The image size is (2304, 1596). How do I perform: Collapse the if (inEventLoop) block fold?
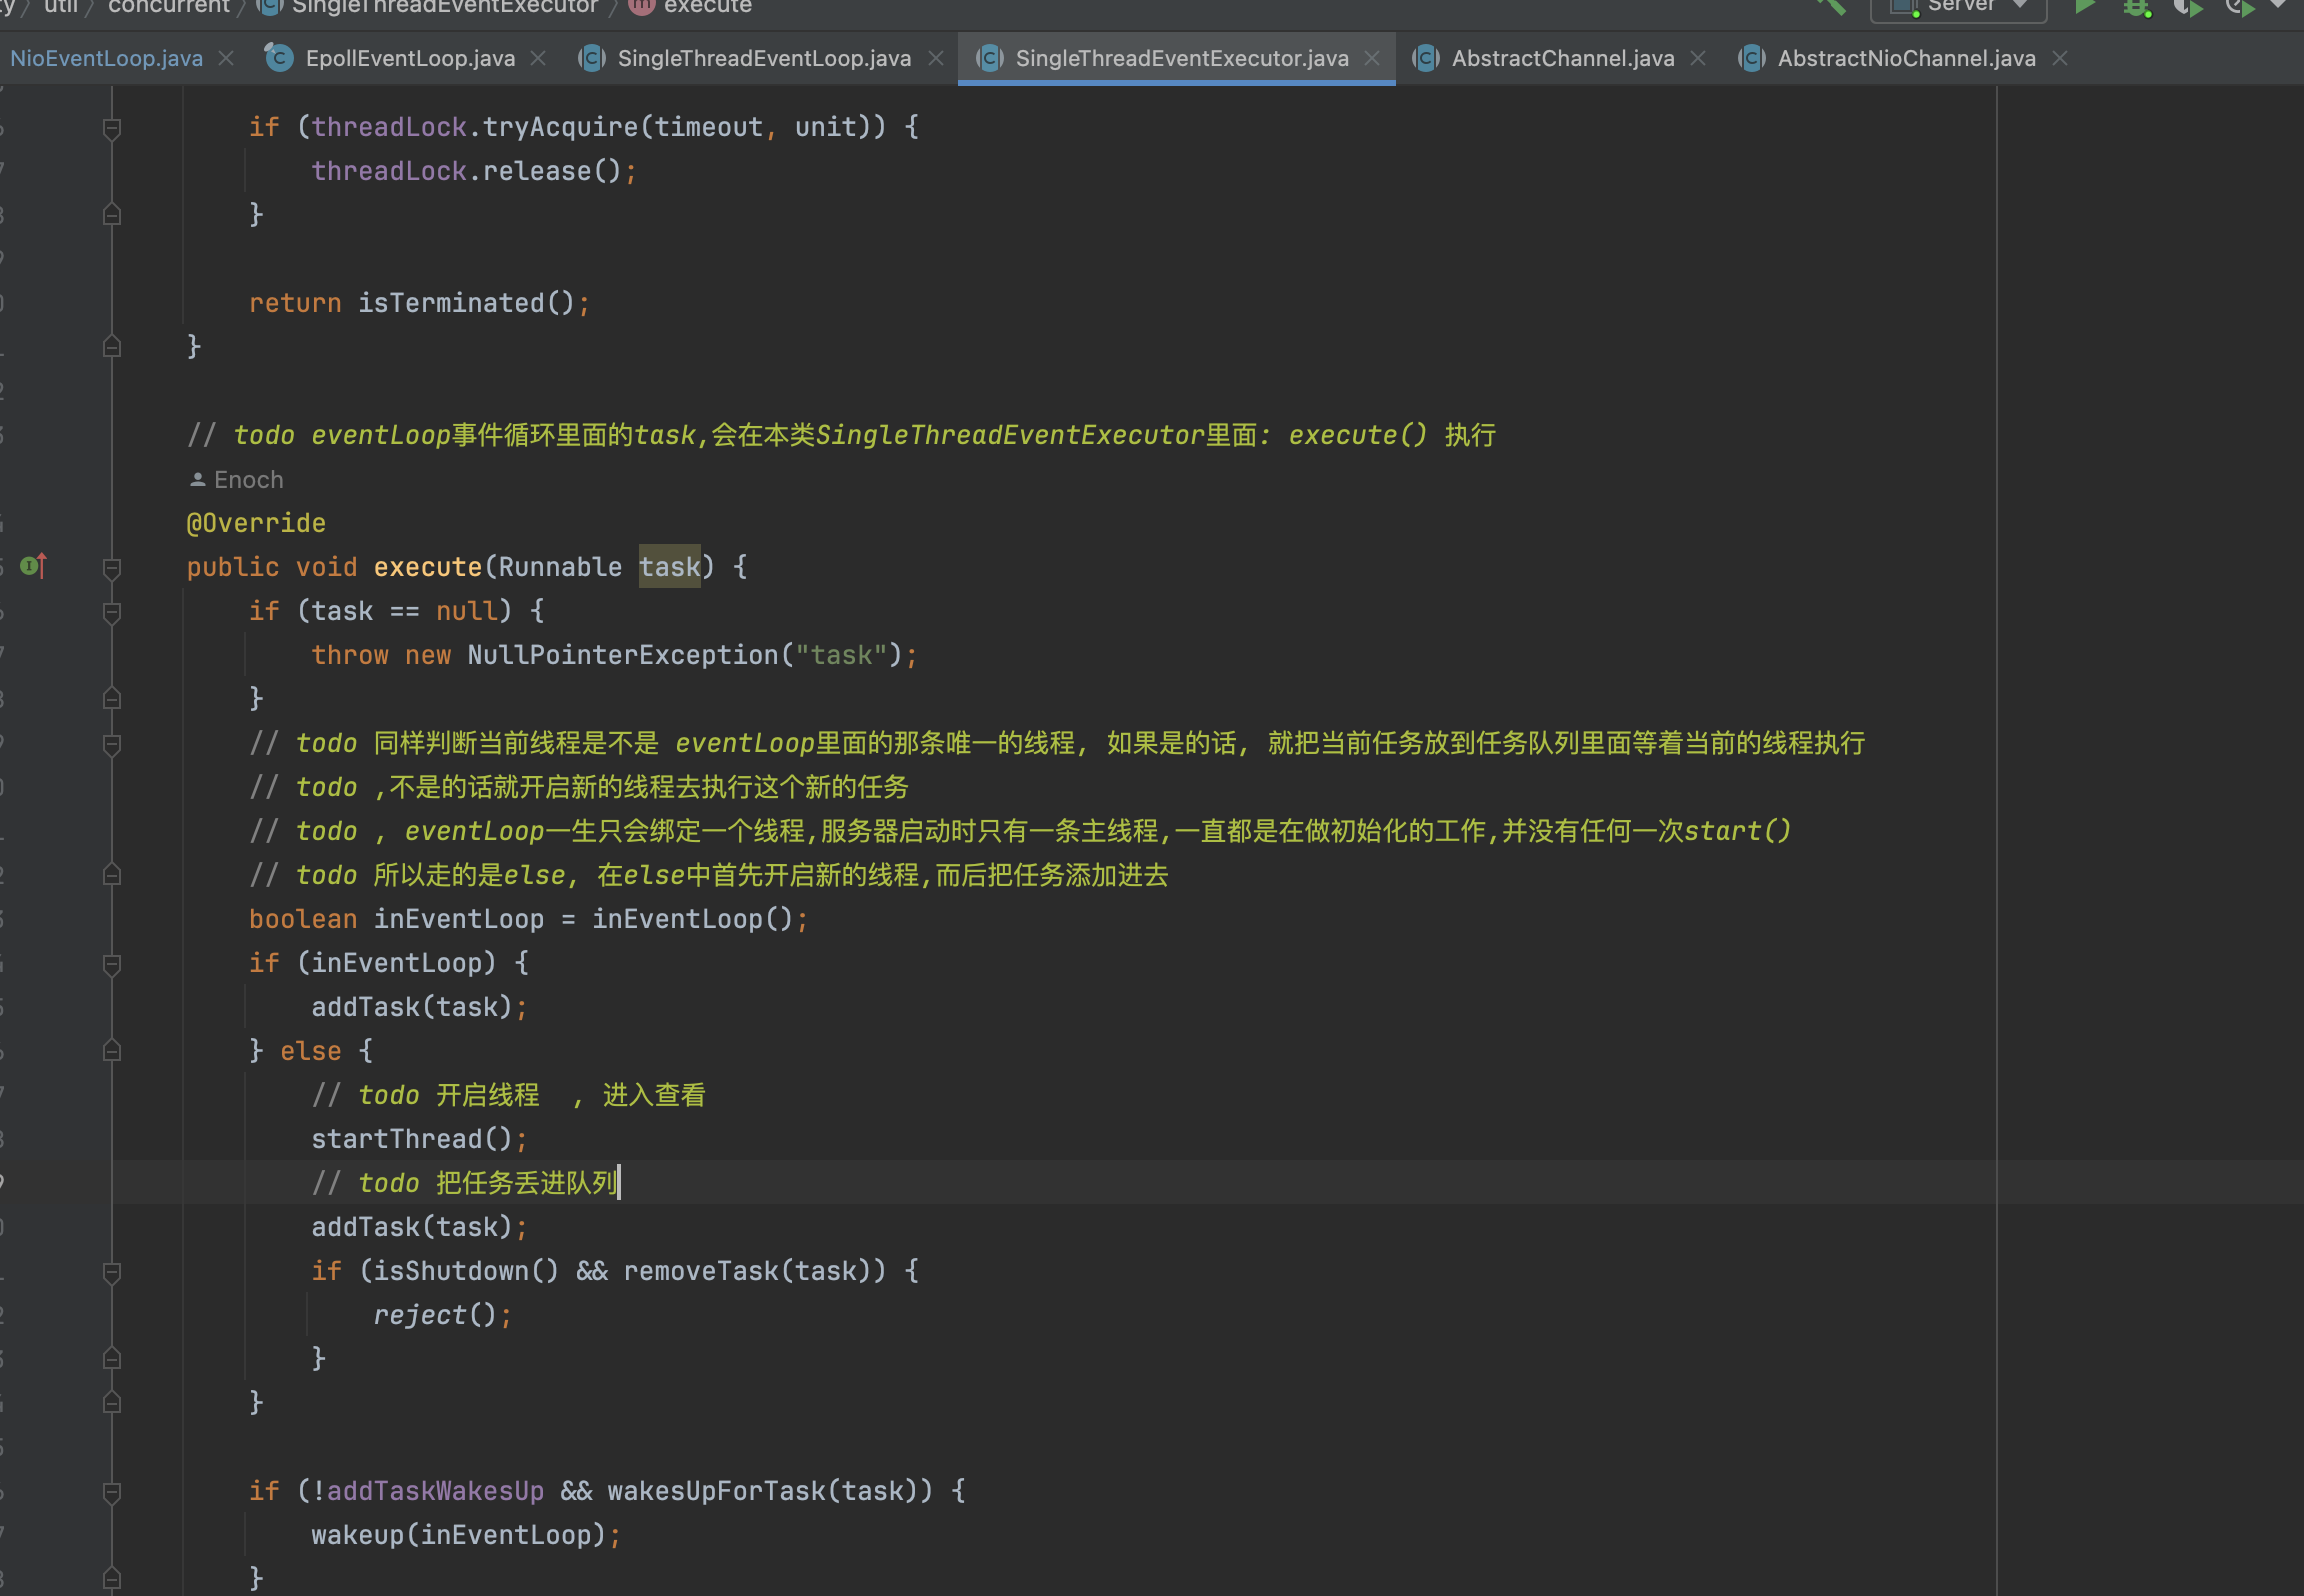click(x=112, y=964)
